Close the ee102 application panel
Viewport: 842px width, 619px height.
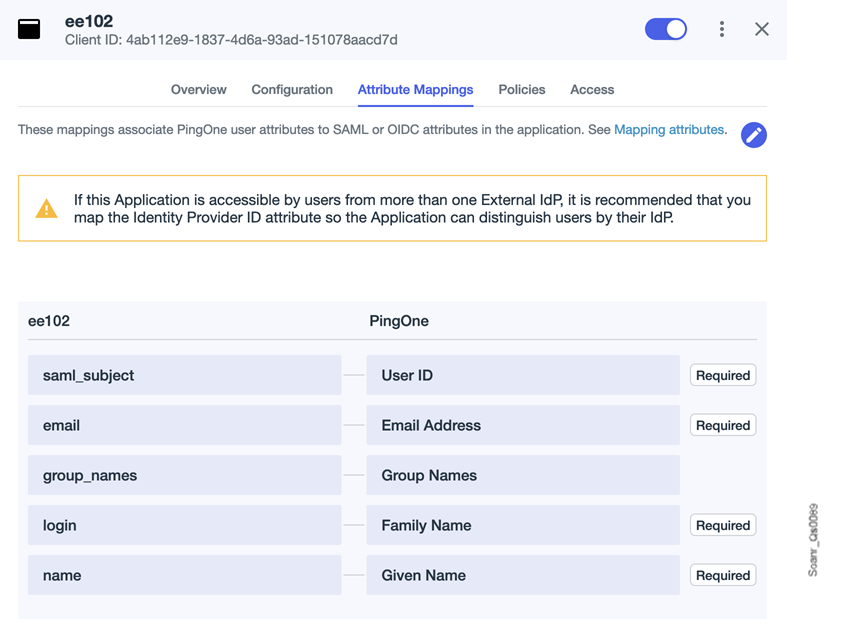click(x=761, y=29)
